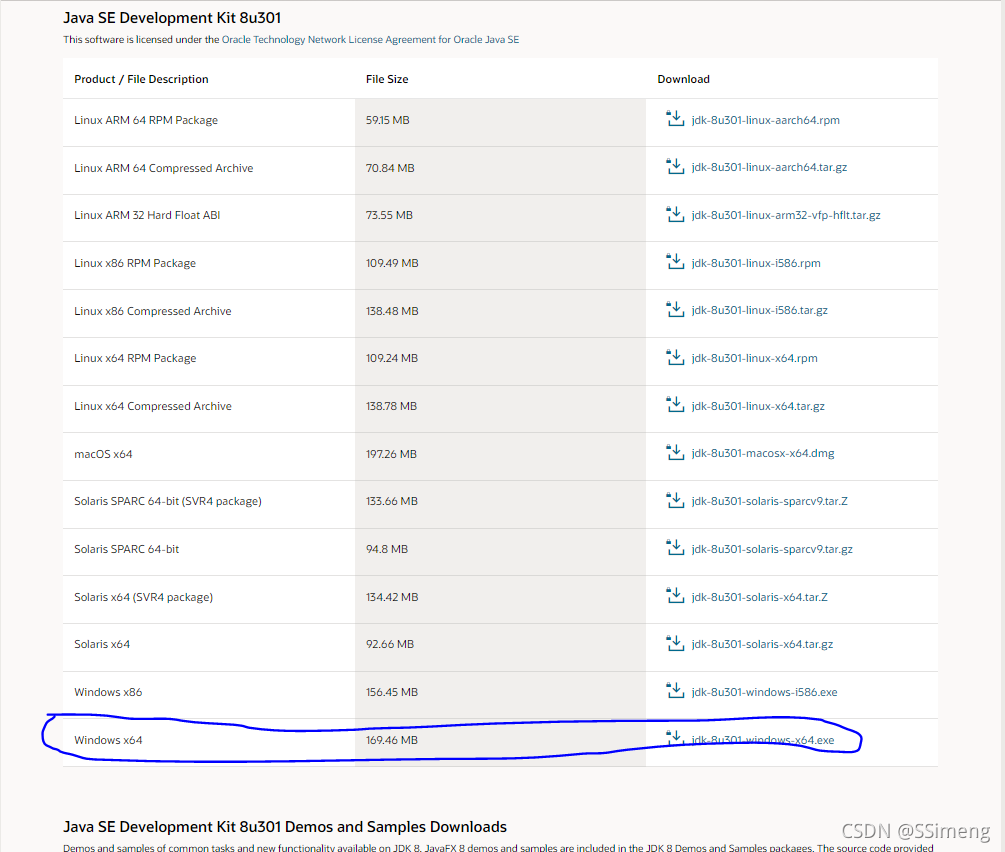
Task: Select the macOS x64 description text
Action: (103, 455)
